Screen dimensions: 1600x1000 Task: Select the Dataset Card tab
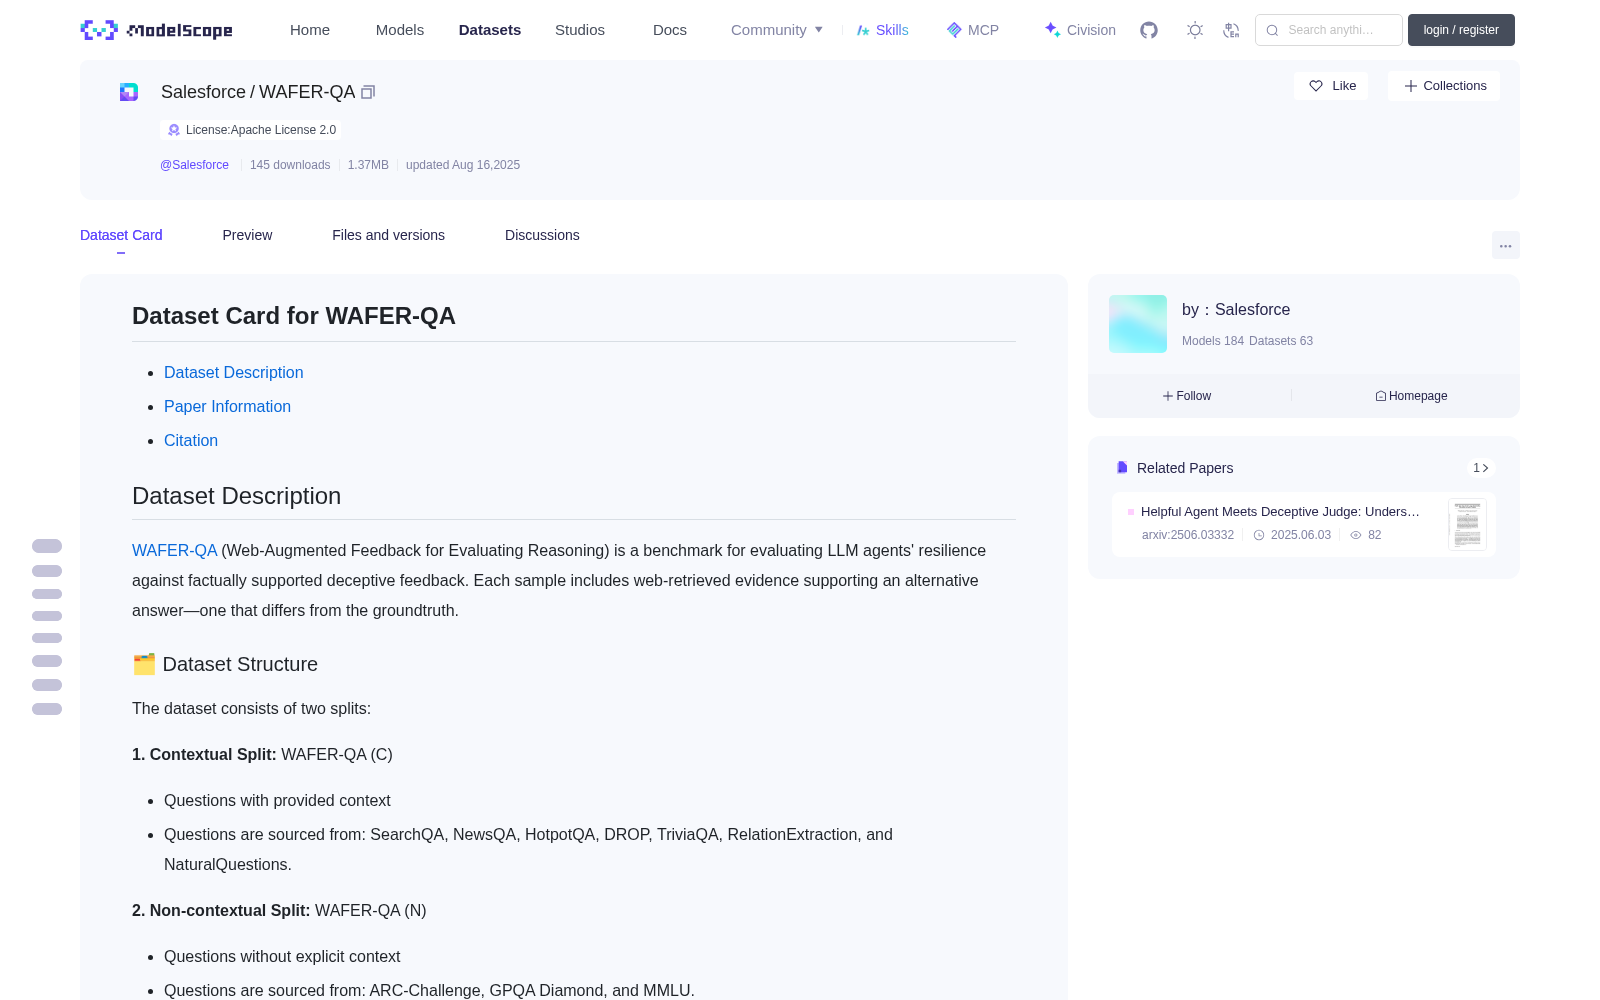click(121, 235)
